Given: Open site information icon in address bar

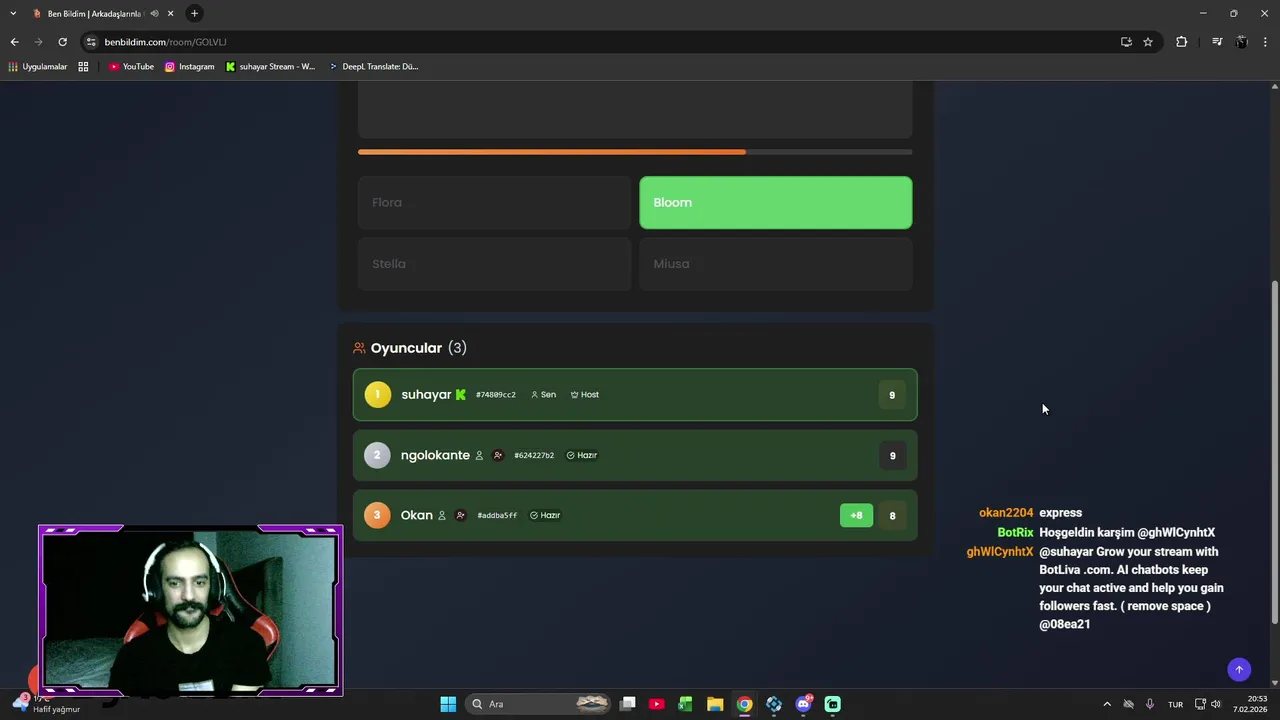Looking at the screenshot, I should 91,42.
